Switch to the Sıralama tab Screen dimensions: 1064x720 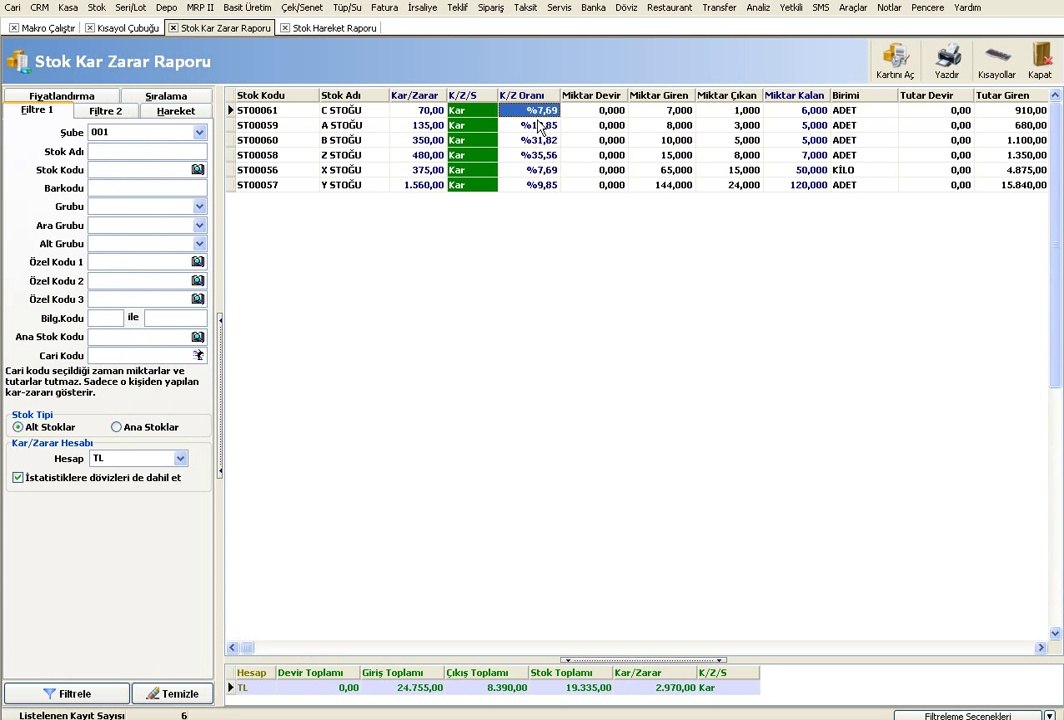click(x=166, y=96)
